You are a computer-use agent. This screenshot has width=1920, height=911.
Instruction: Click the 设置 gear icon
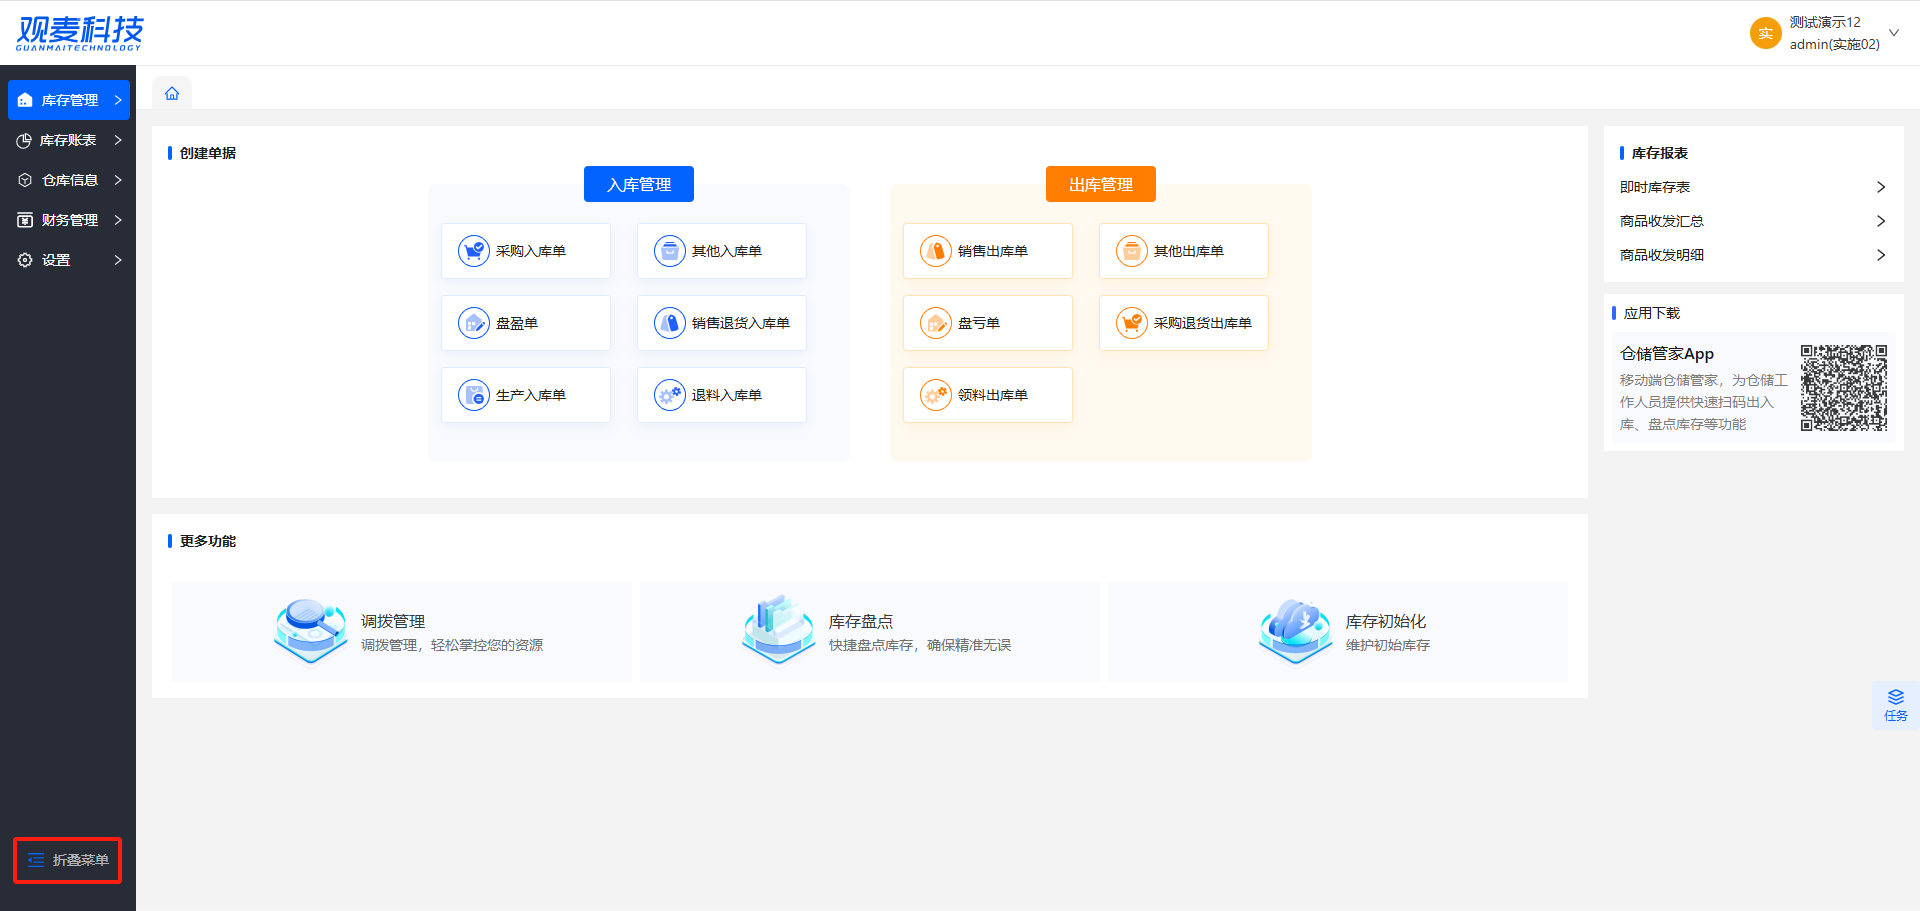coord(25,260)
